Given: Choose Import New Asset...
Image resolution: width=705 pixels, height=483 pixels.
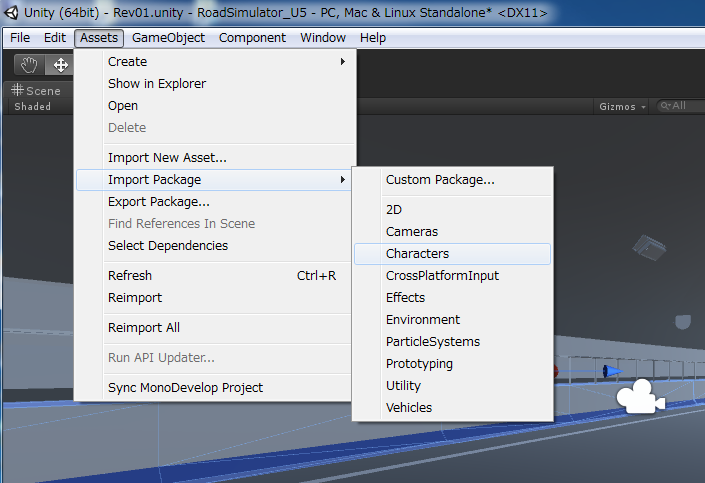Looking at the screenshot, I should pos(215,158).
